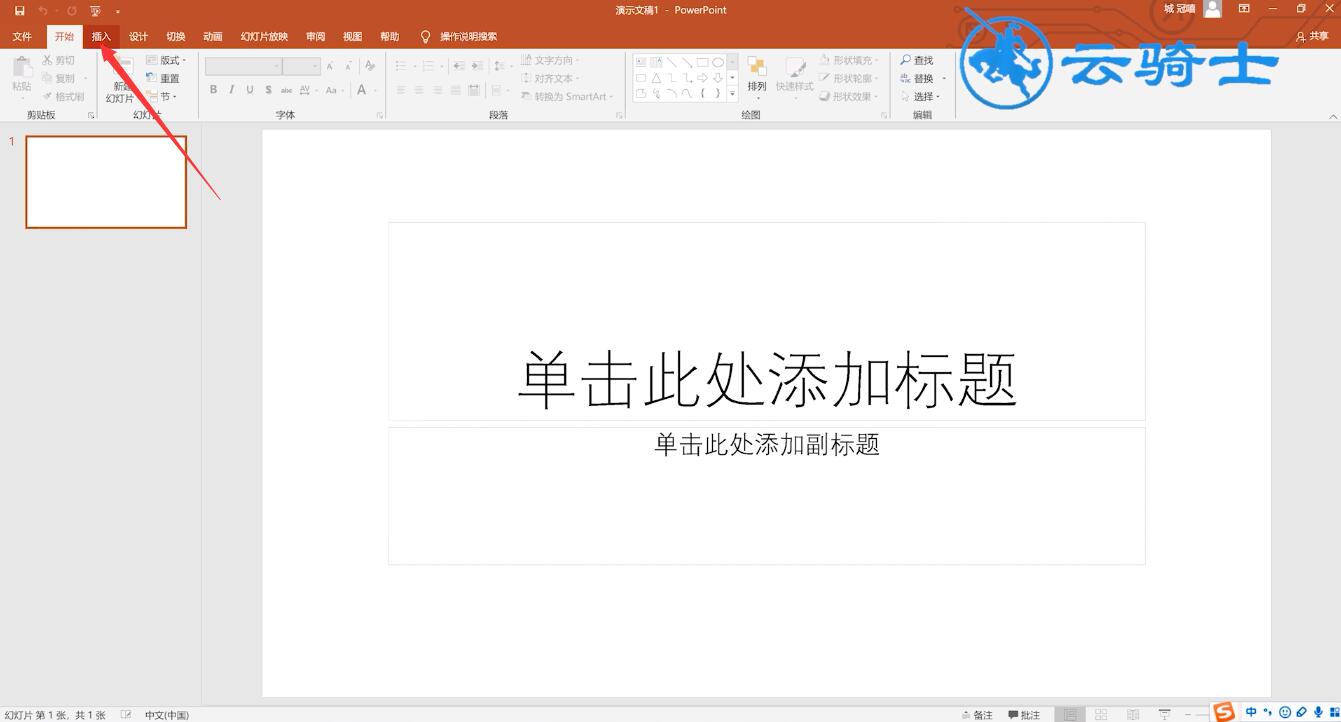Click the Save icon in quick access toolbar
Screen dimensions: 1341x722
pyautogui.click(x=19, y=10)
